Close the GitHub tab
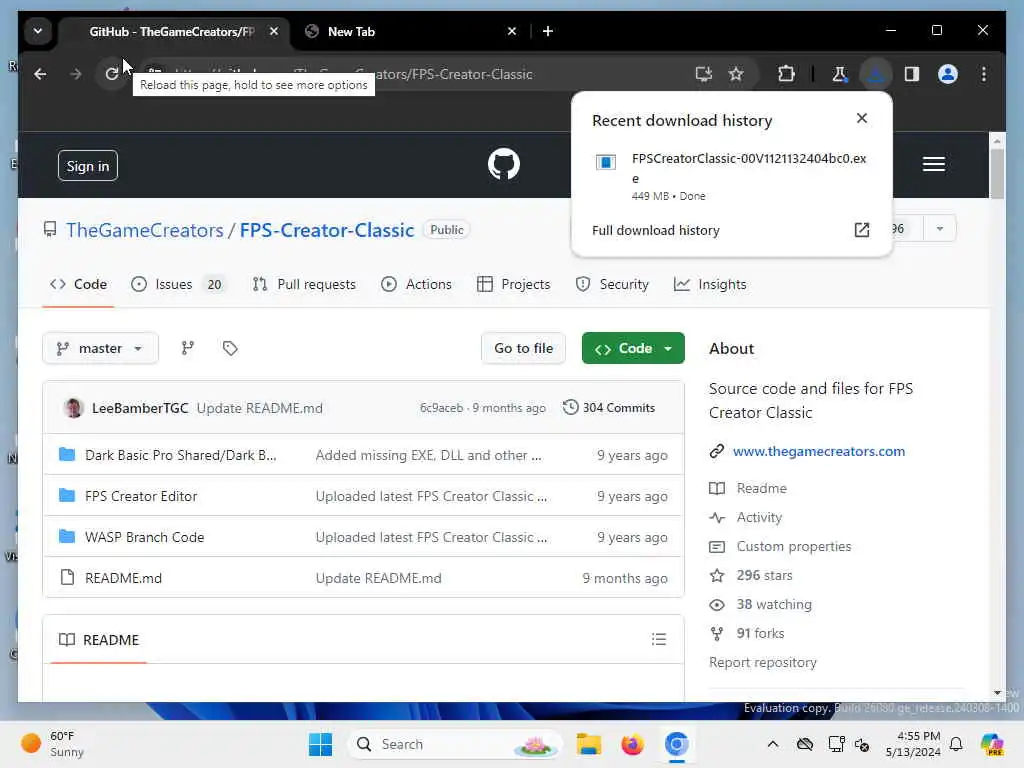Image resolution: width=1024 pixels, height=768 pixels. coord(274,31)
